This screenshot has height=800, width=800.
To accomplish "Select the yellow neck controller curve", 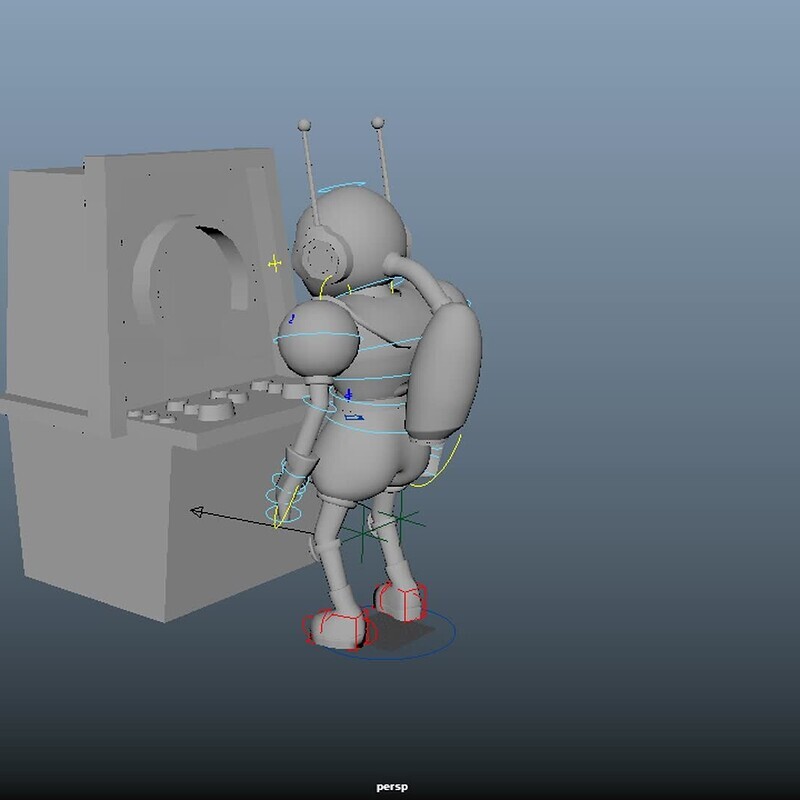I will [x=324, y=286].
